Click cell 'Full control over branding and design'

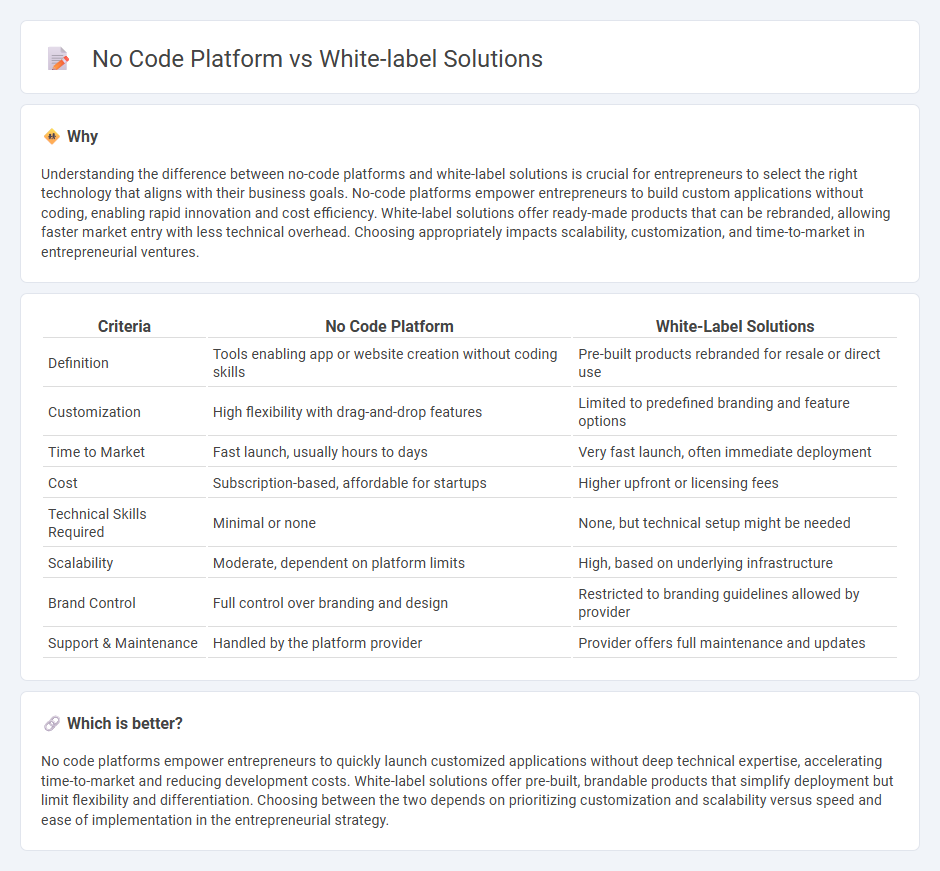pyautogui.click(x=389, y=603)
